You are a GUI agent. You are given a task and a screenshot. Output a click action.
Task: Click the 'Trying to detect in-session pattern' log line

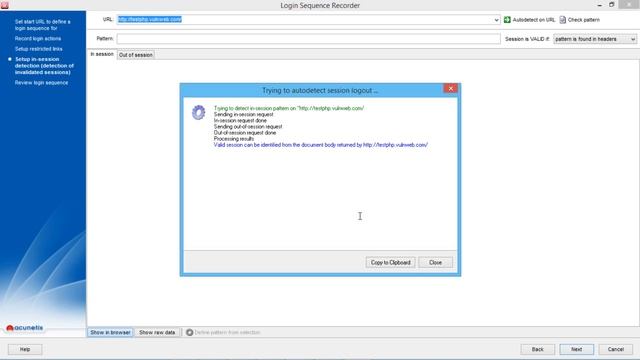pyautogui.click(x=289, y=108)
